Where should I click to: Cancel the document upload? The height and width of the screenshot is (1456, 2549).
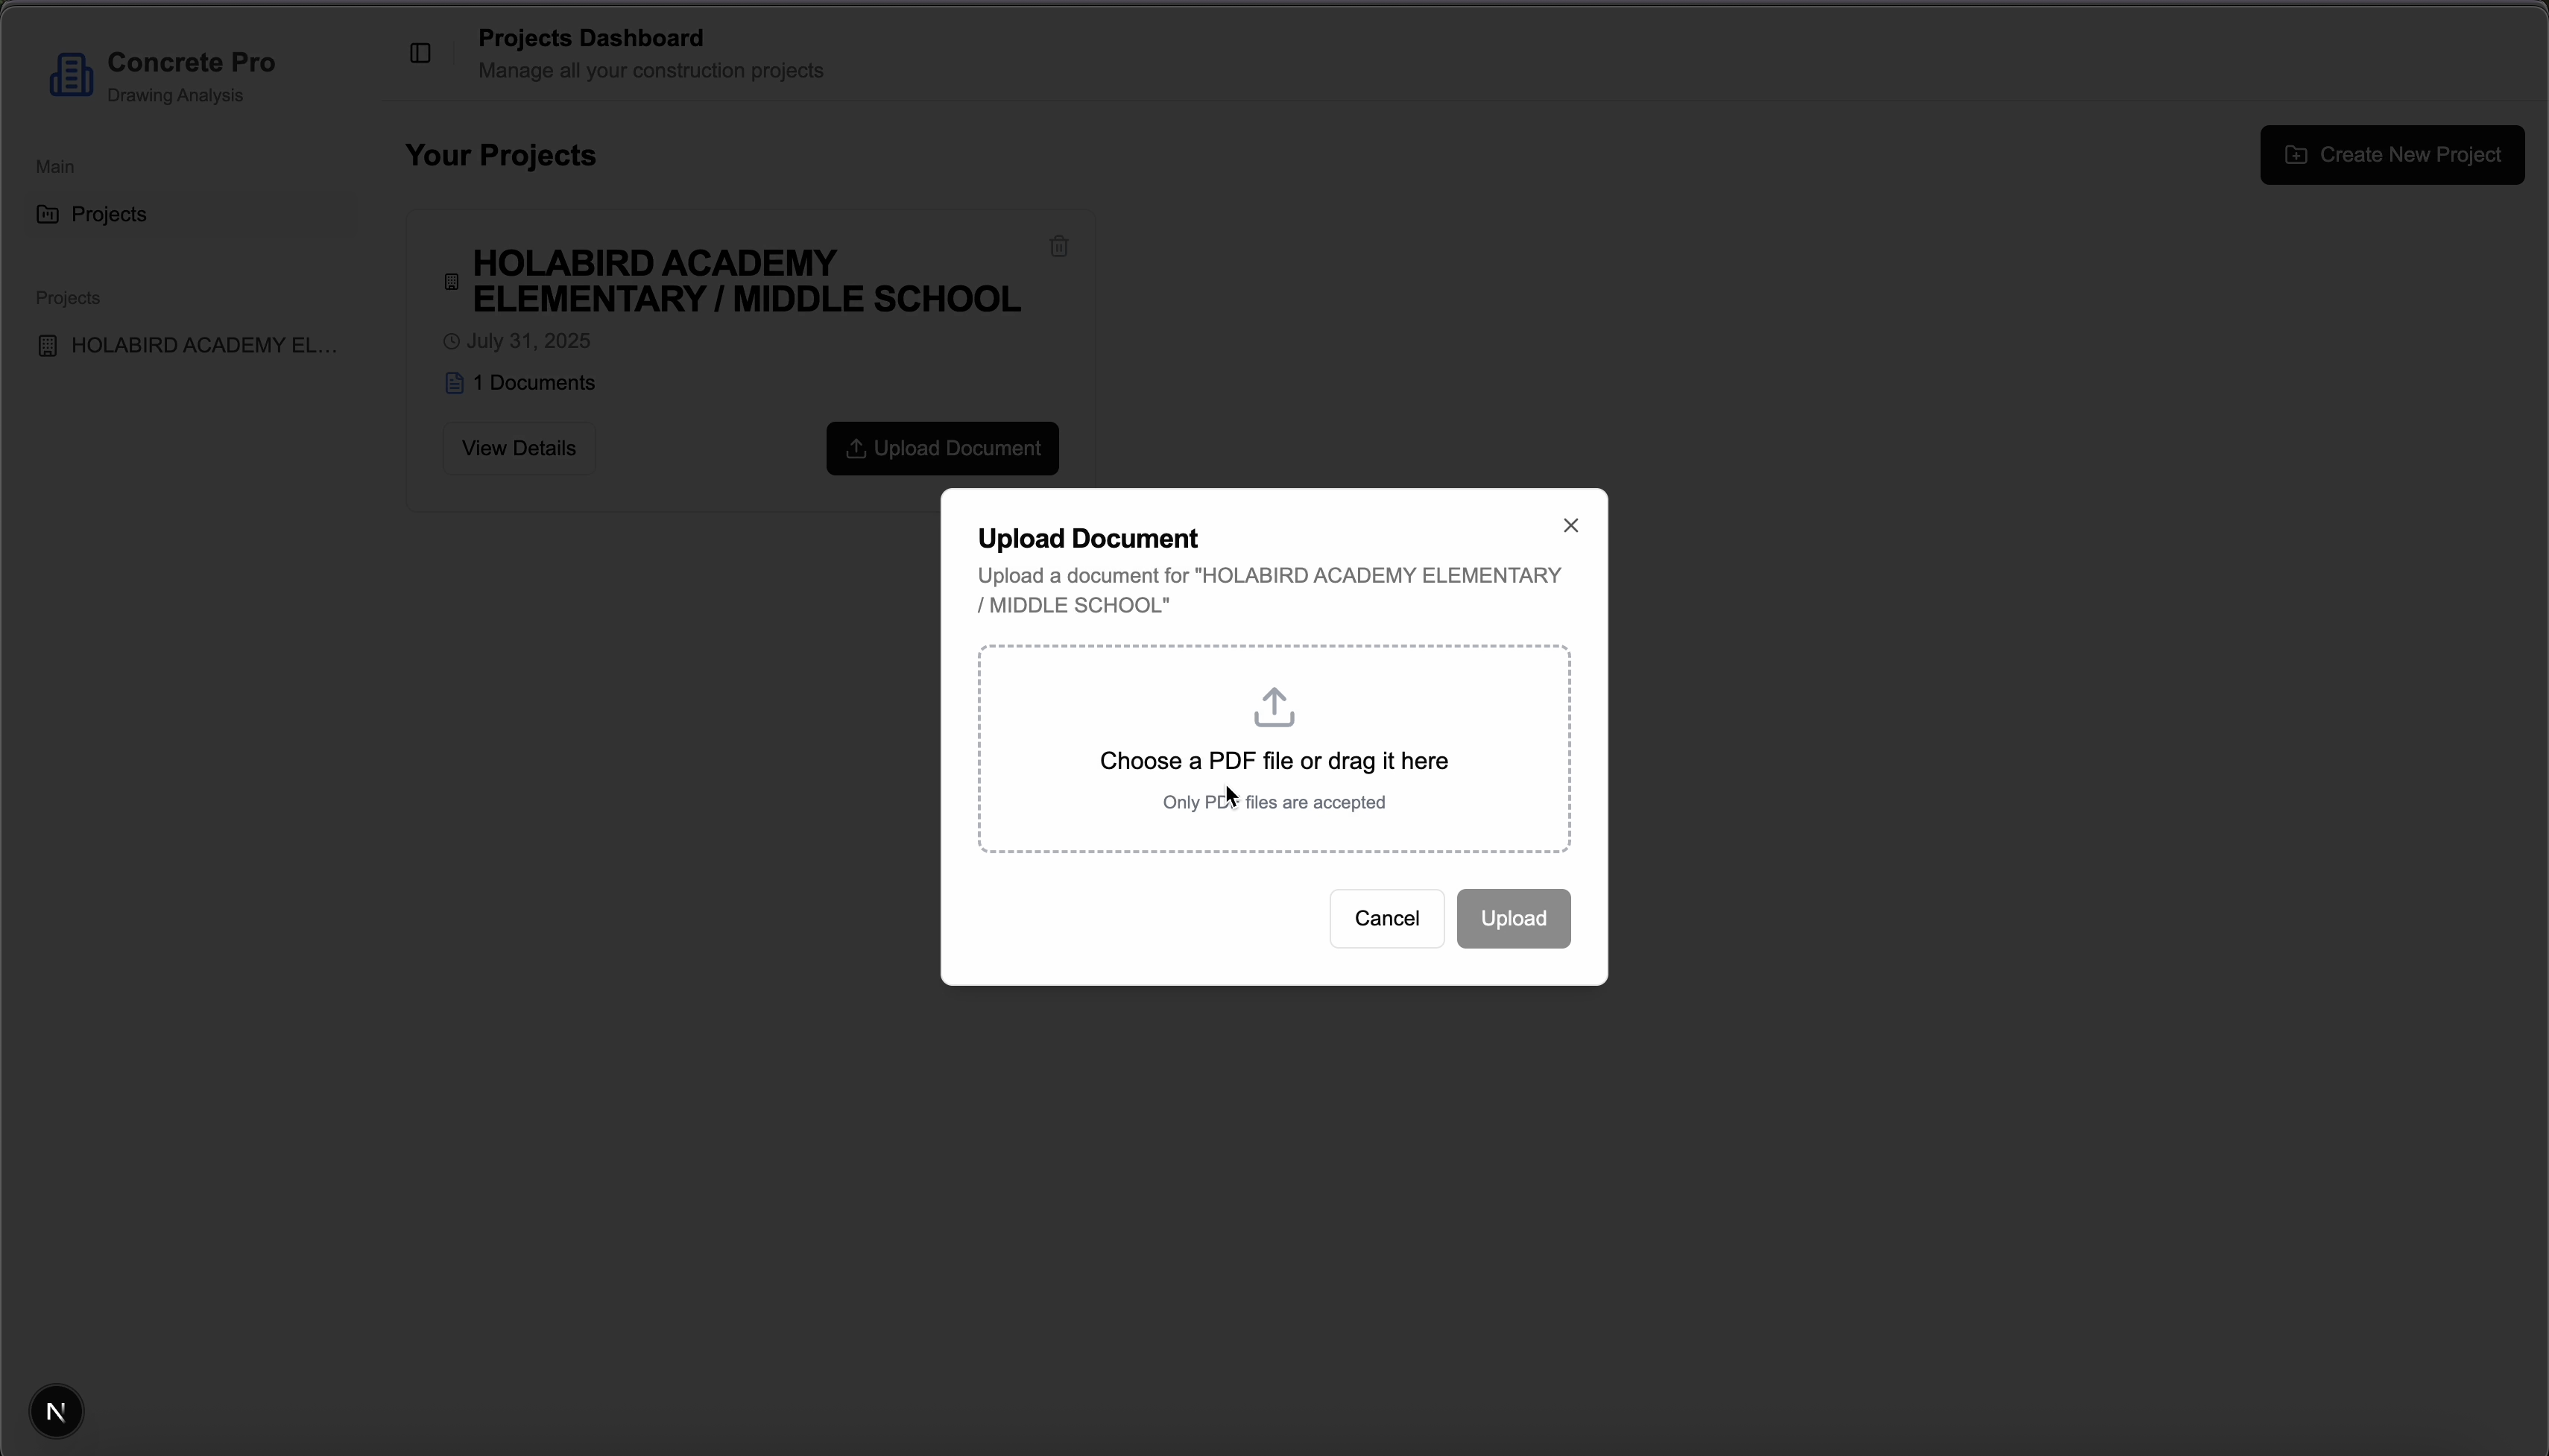1386,918
